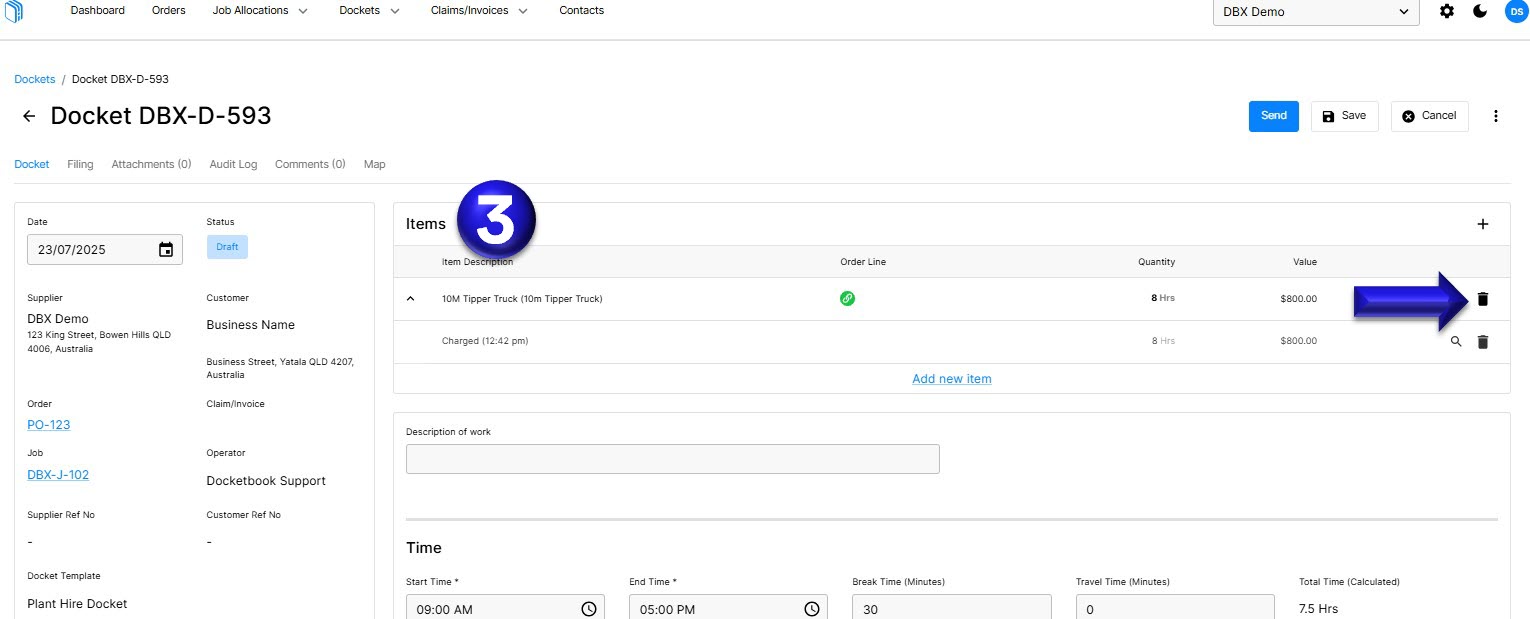Click the Description of work field
This screenshot has height=619, width=1530.
pos(673,459)
